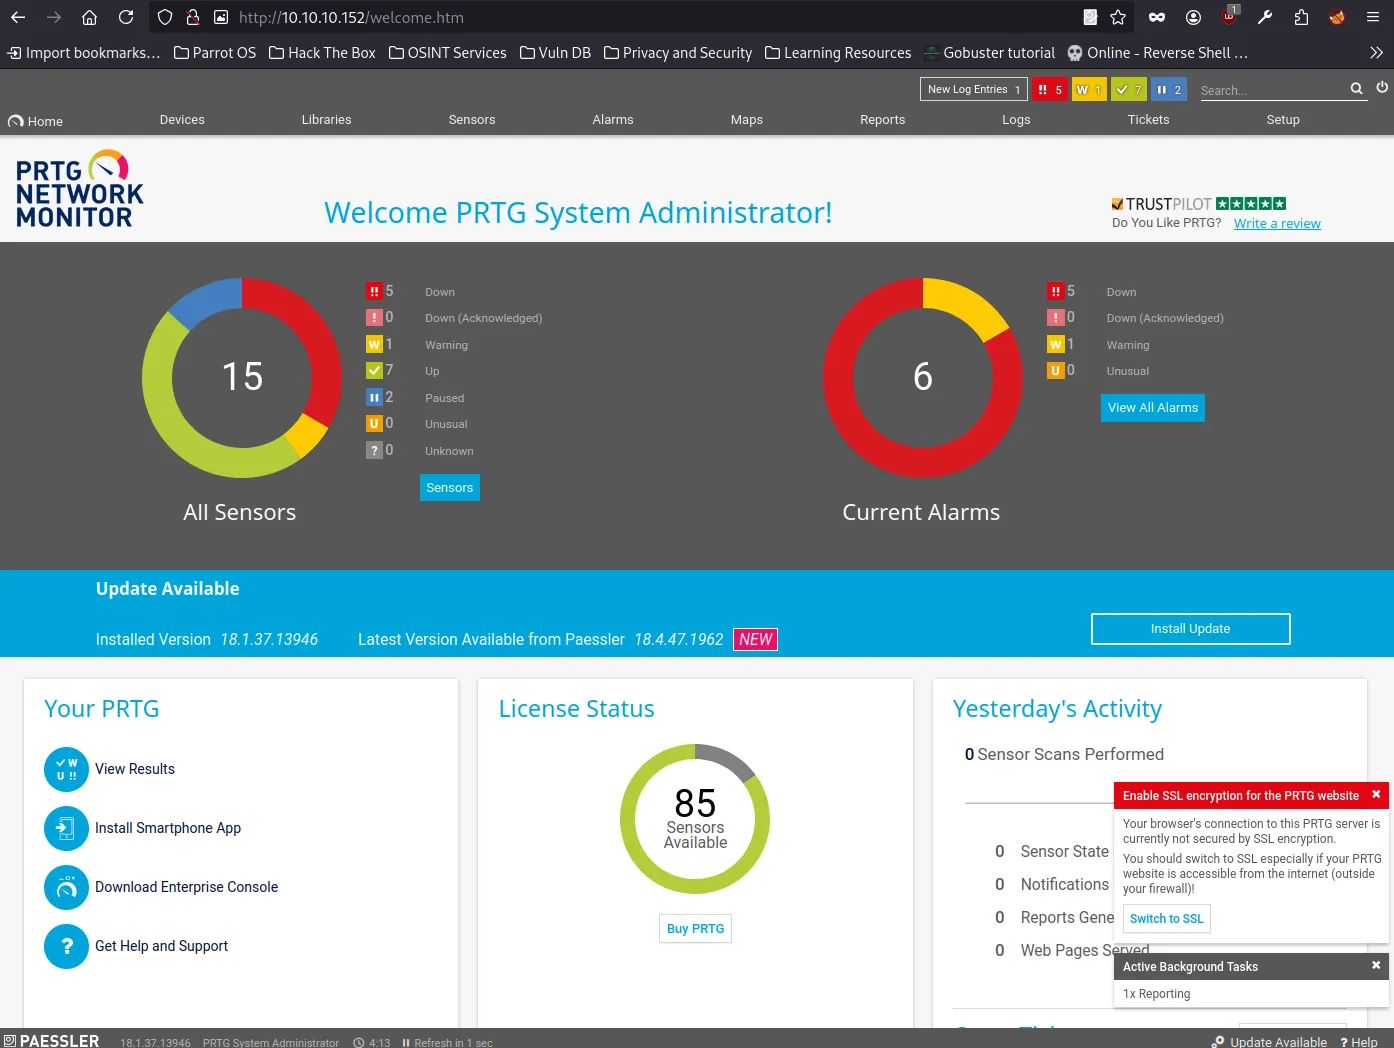
Task: Open the Get Help and Support icon
Action: tap(66, 946)
